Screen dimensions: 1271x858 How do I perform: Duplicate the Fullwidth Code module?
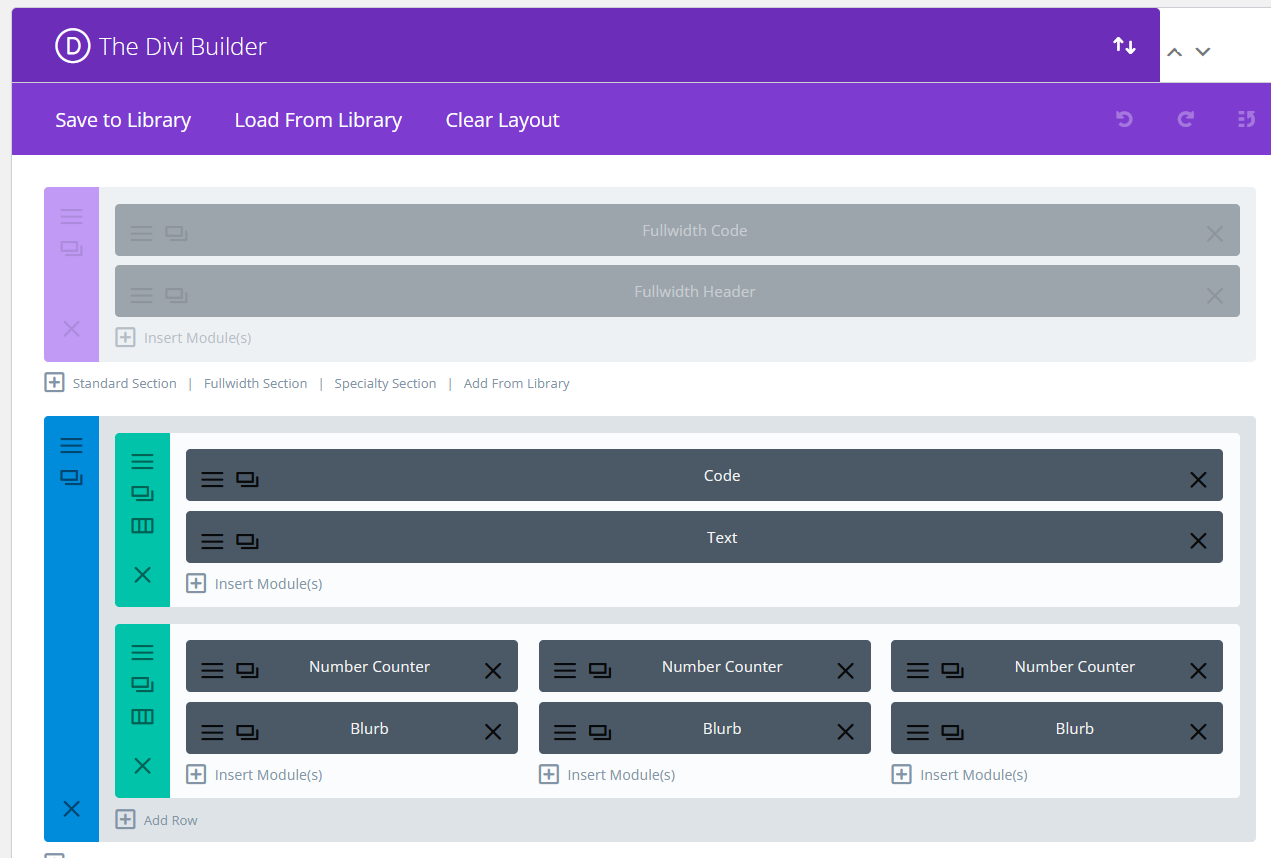click(176, 234)
